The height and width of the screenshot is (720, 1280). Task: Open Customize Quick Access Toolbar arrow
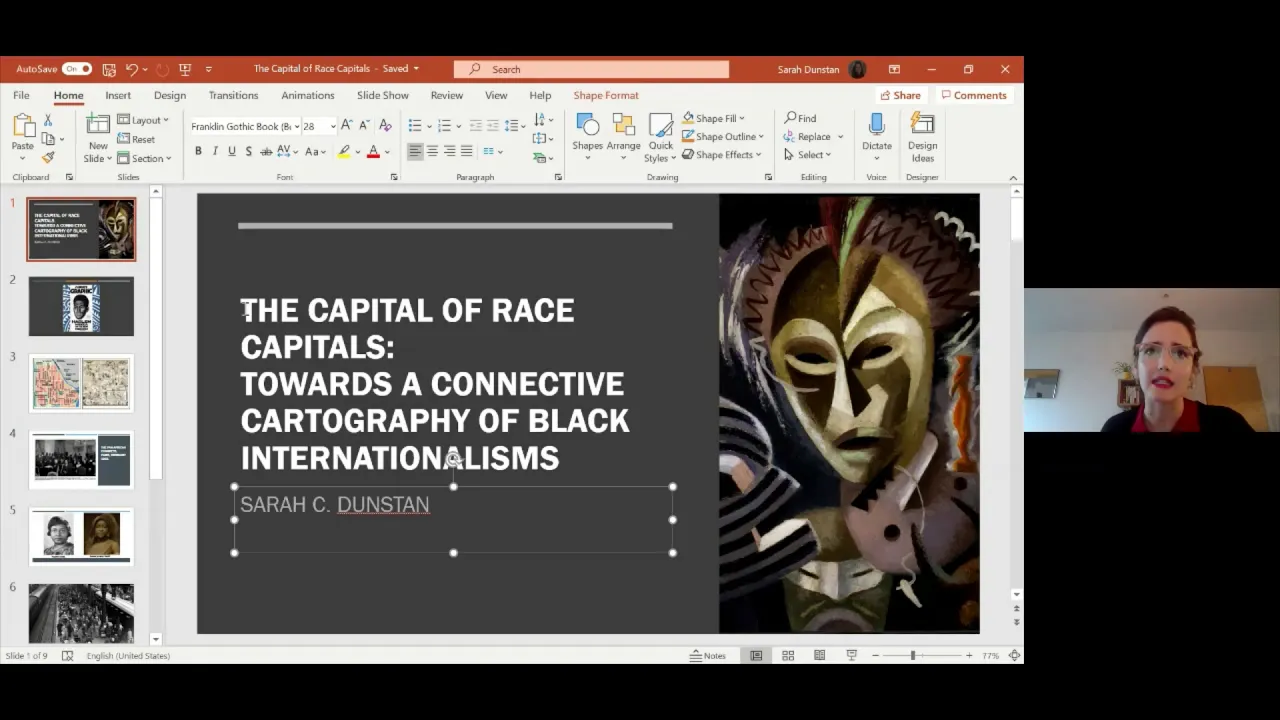click(x=208, y=69)
